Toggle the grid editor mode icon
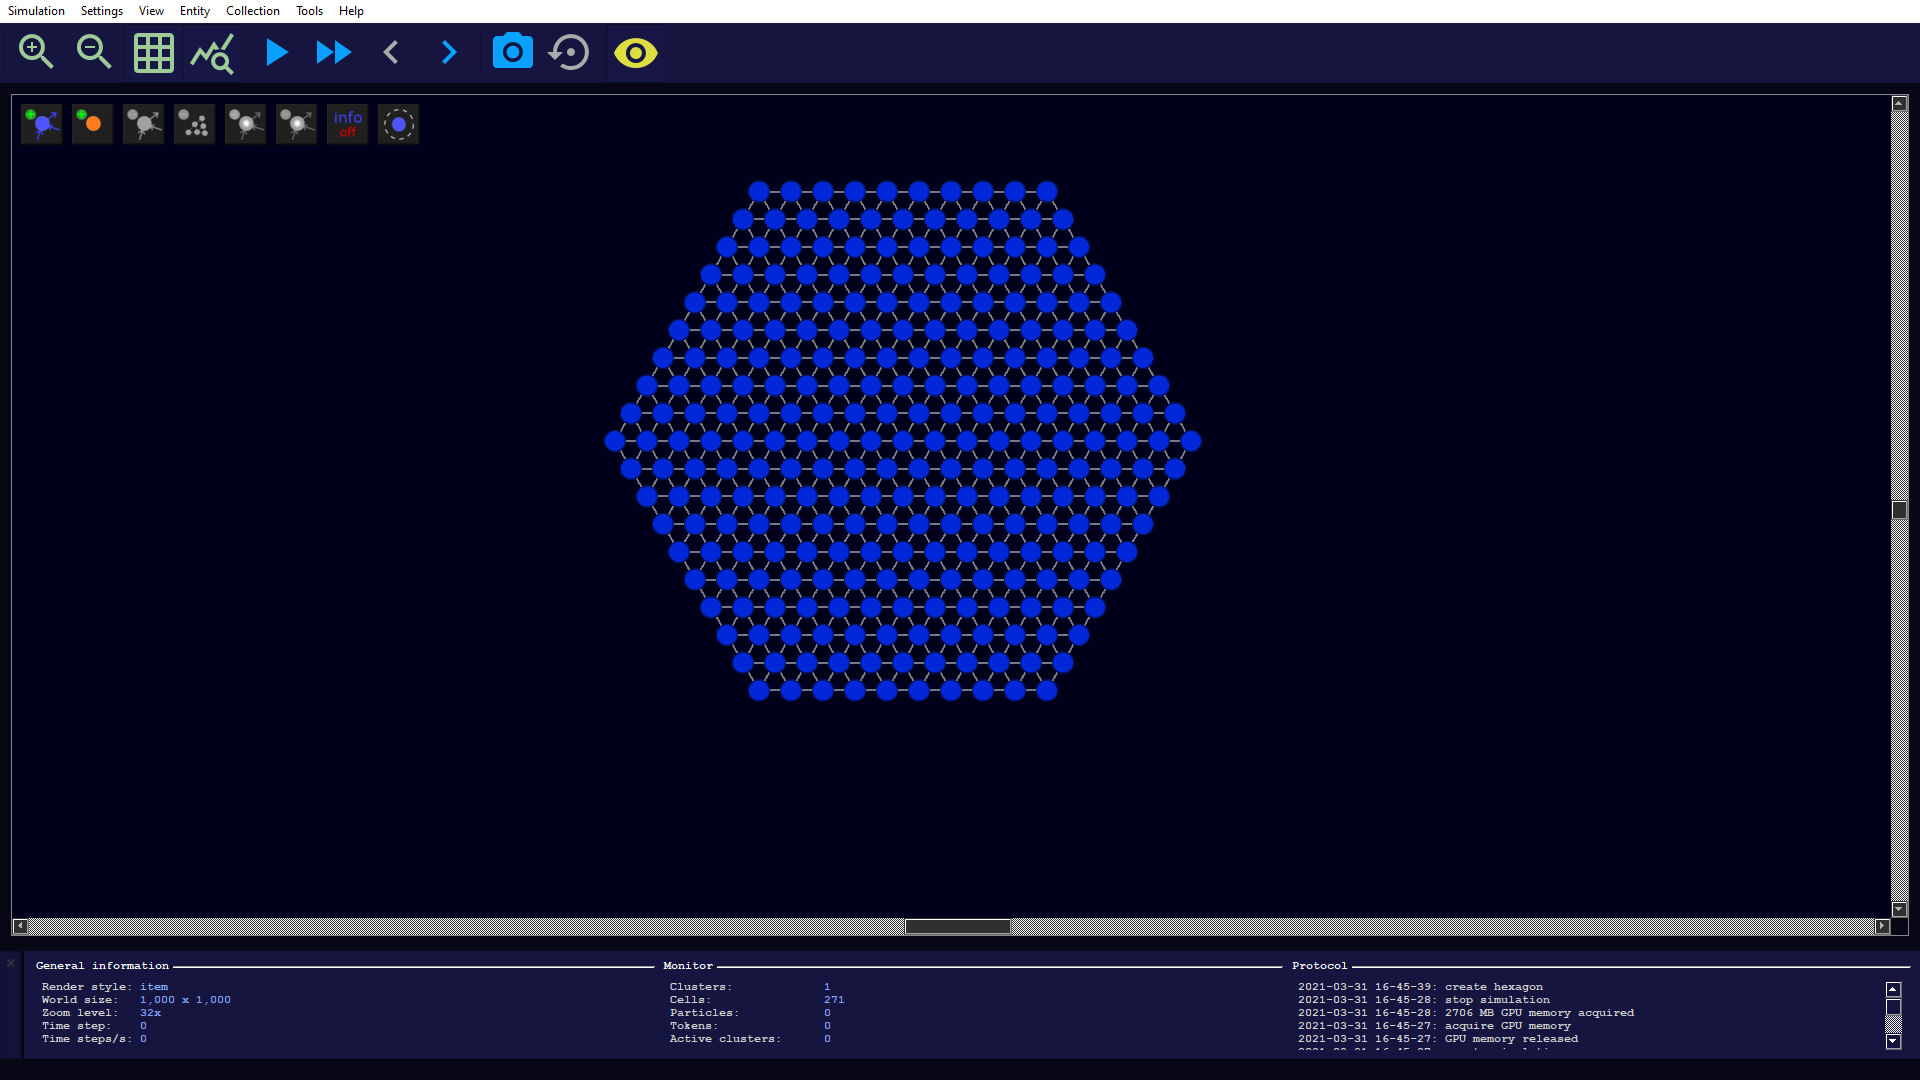Viewport: 1920px width, 1080px height. point(153,53)
